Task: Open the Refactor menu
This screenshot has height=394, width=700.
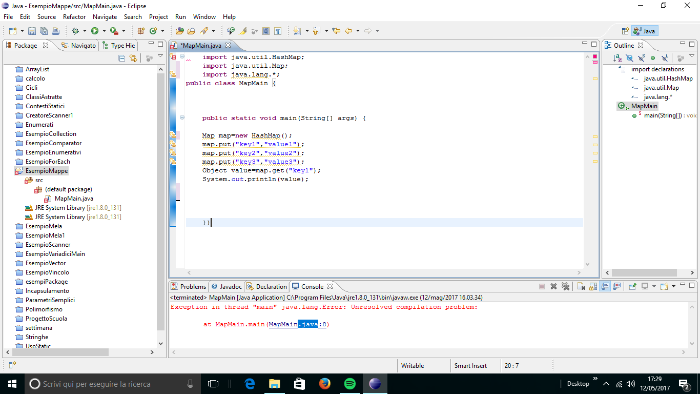Action: coord(74,17)
